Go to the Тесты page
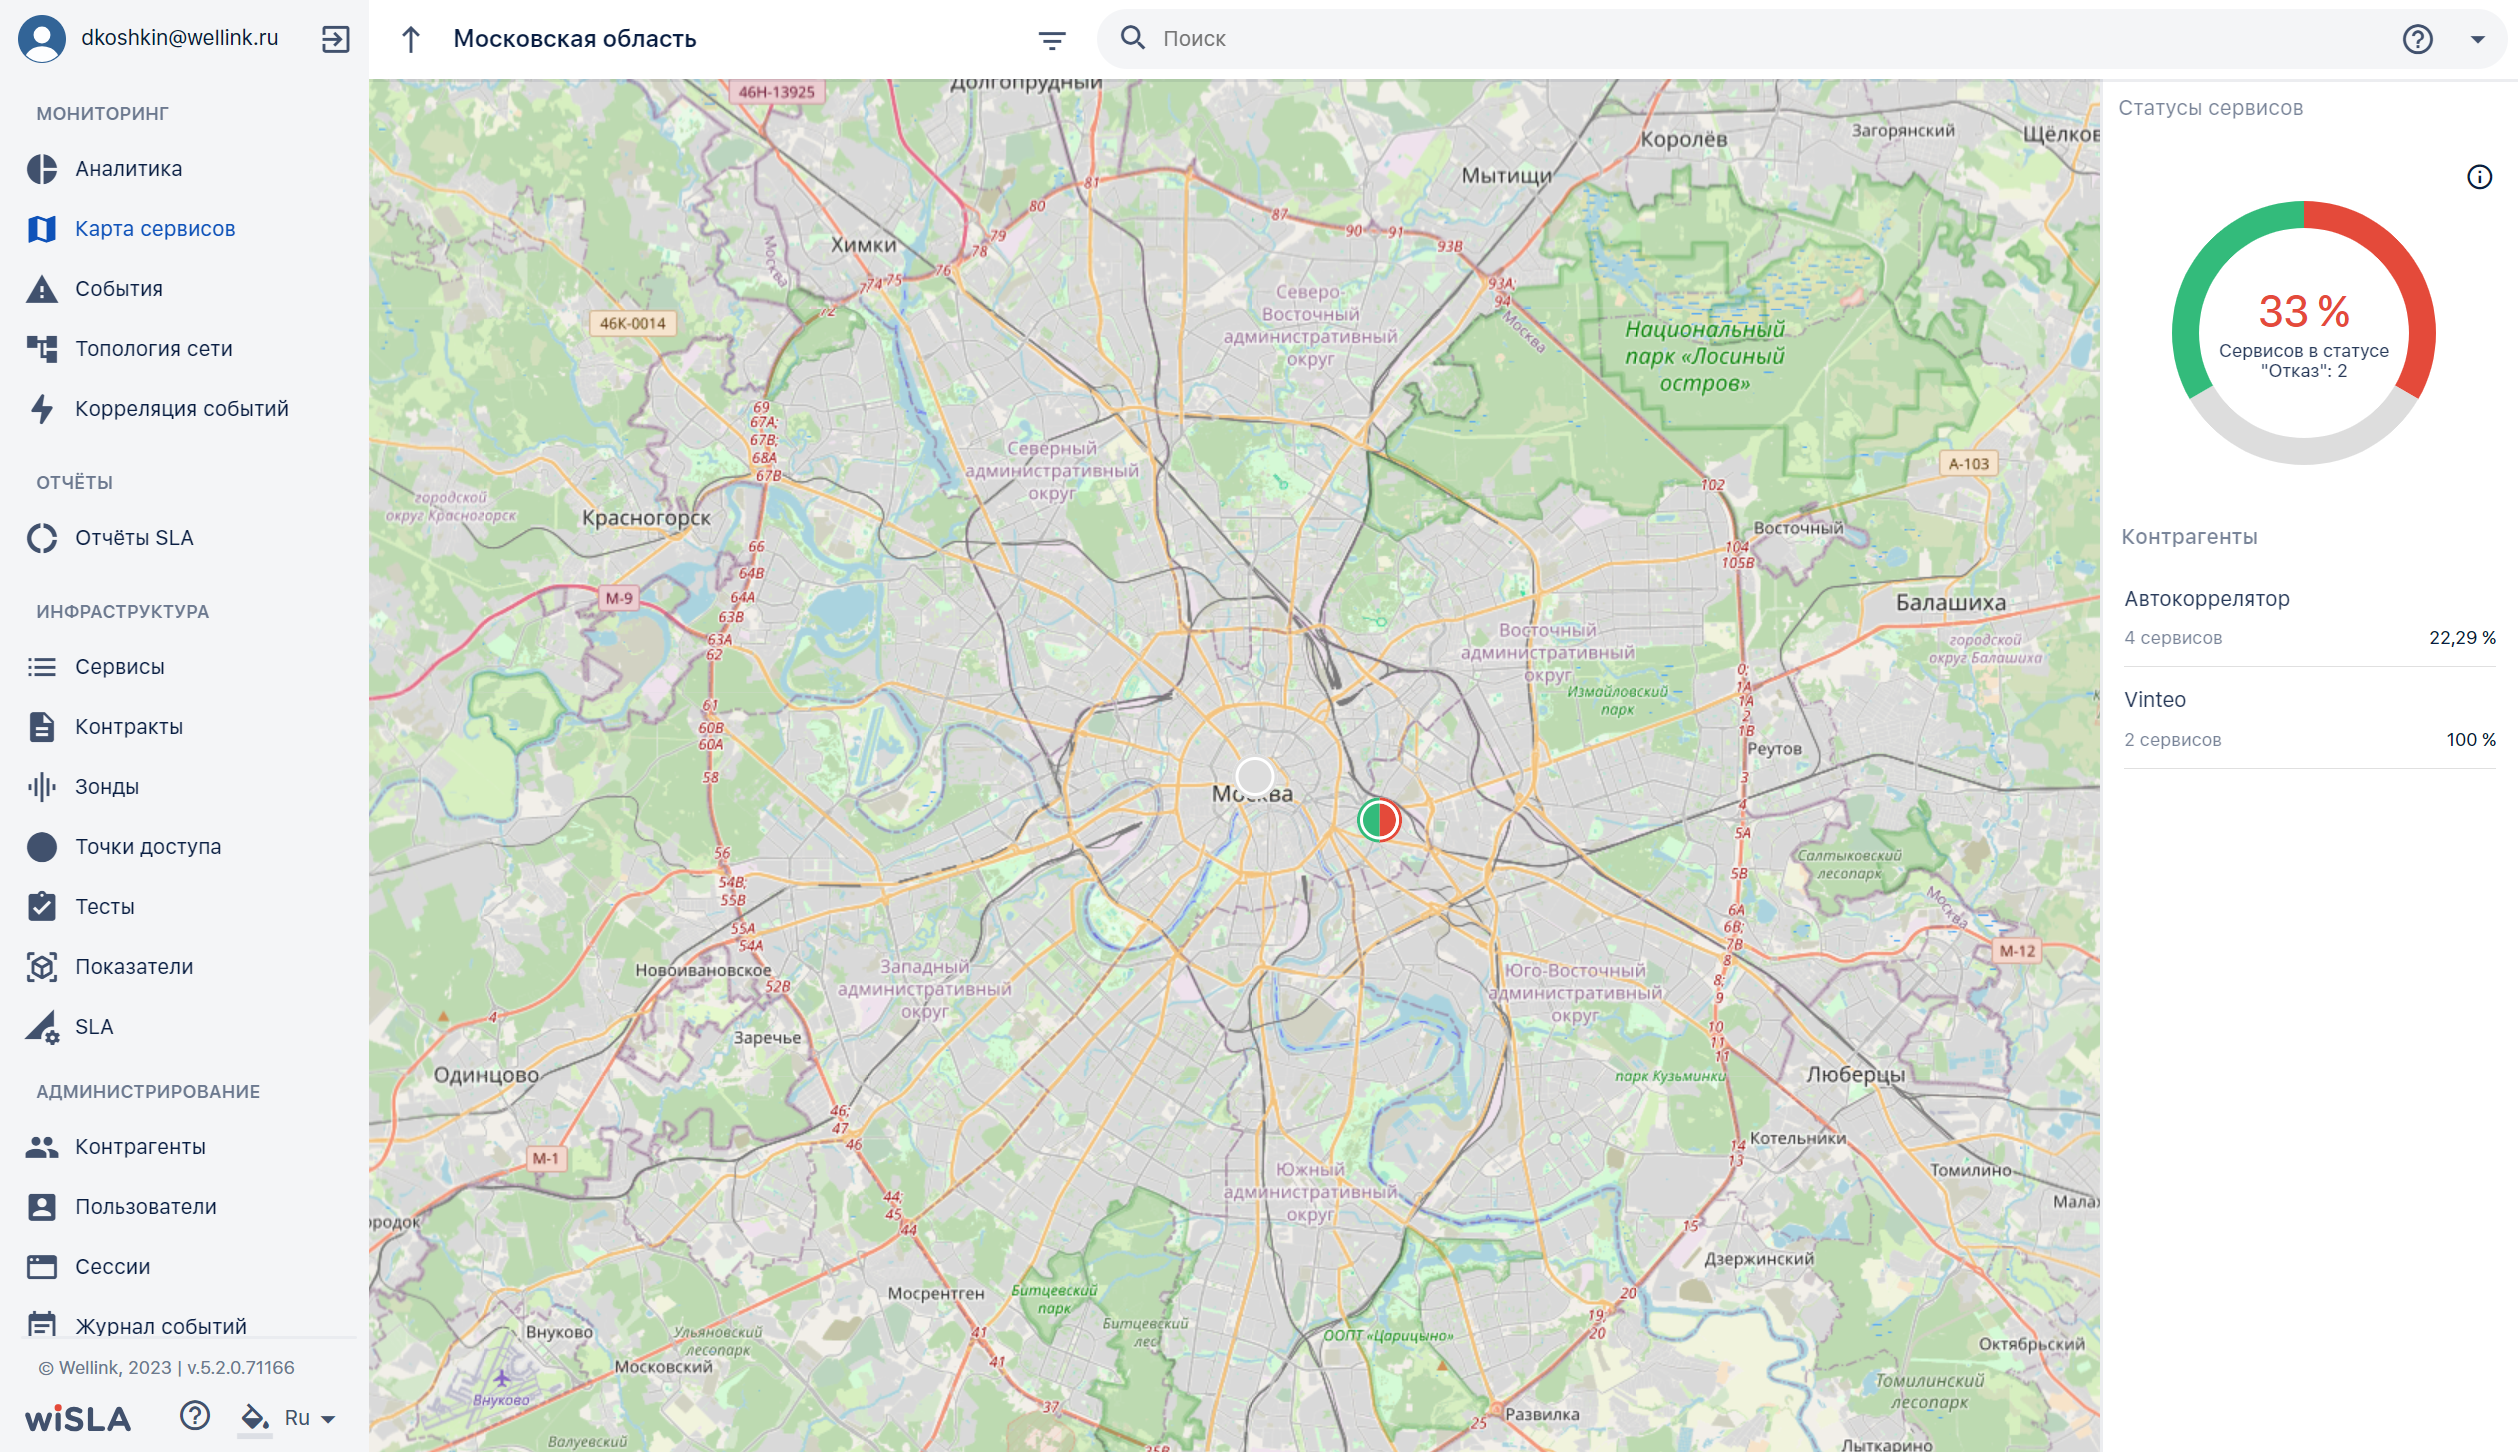2518x1452 pixels. (105, 907)
